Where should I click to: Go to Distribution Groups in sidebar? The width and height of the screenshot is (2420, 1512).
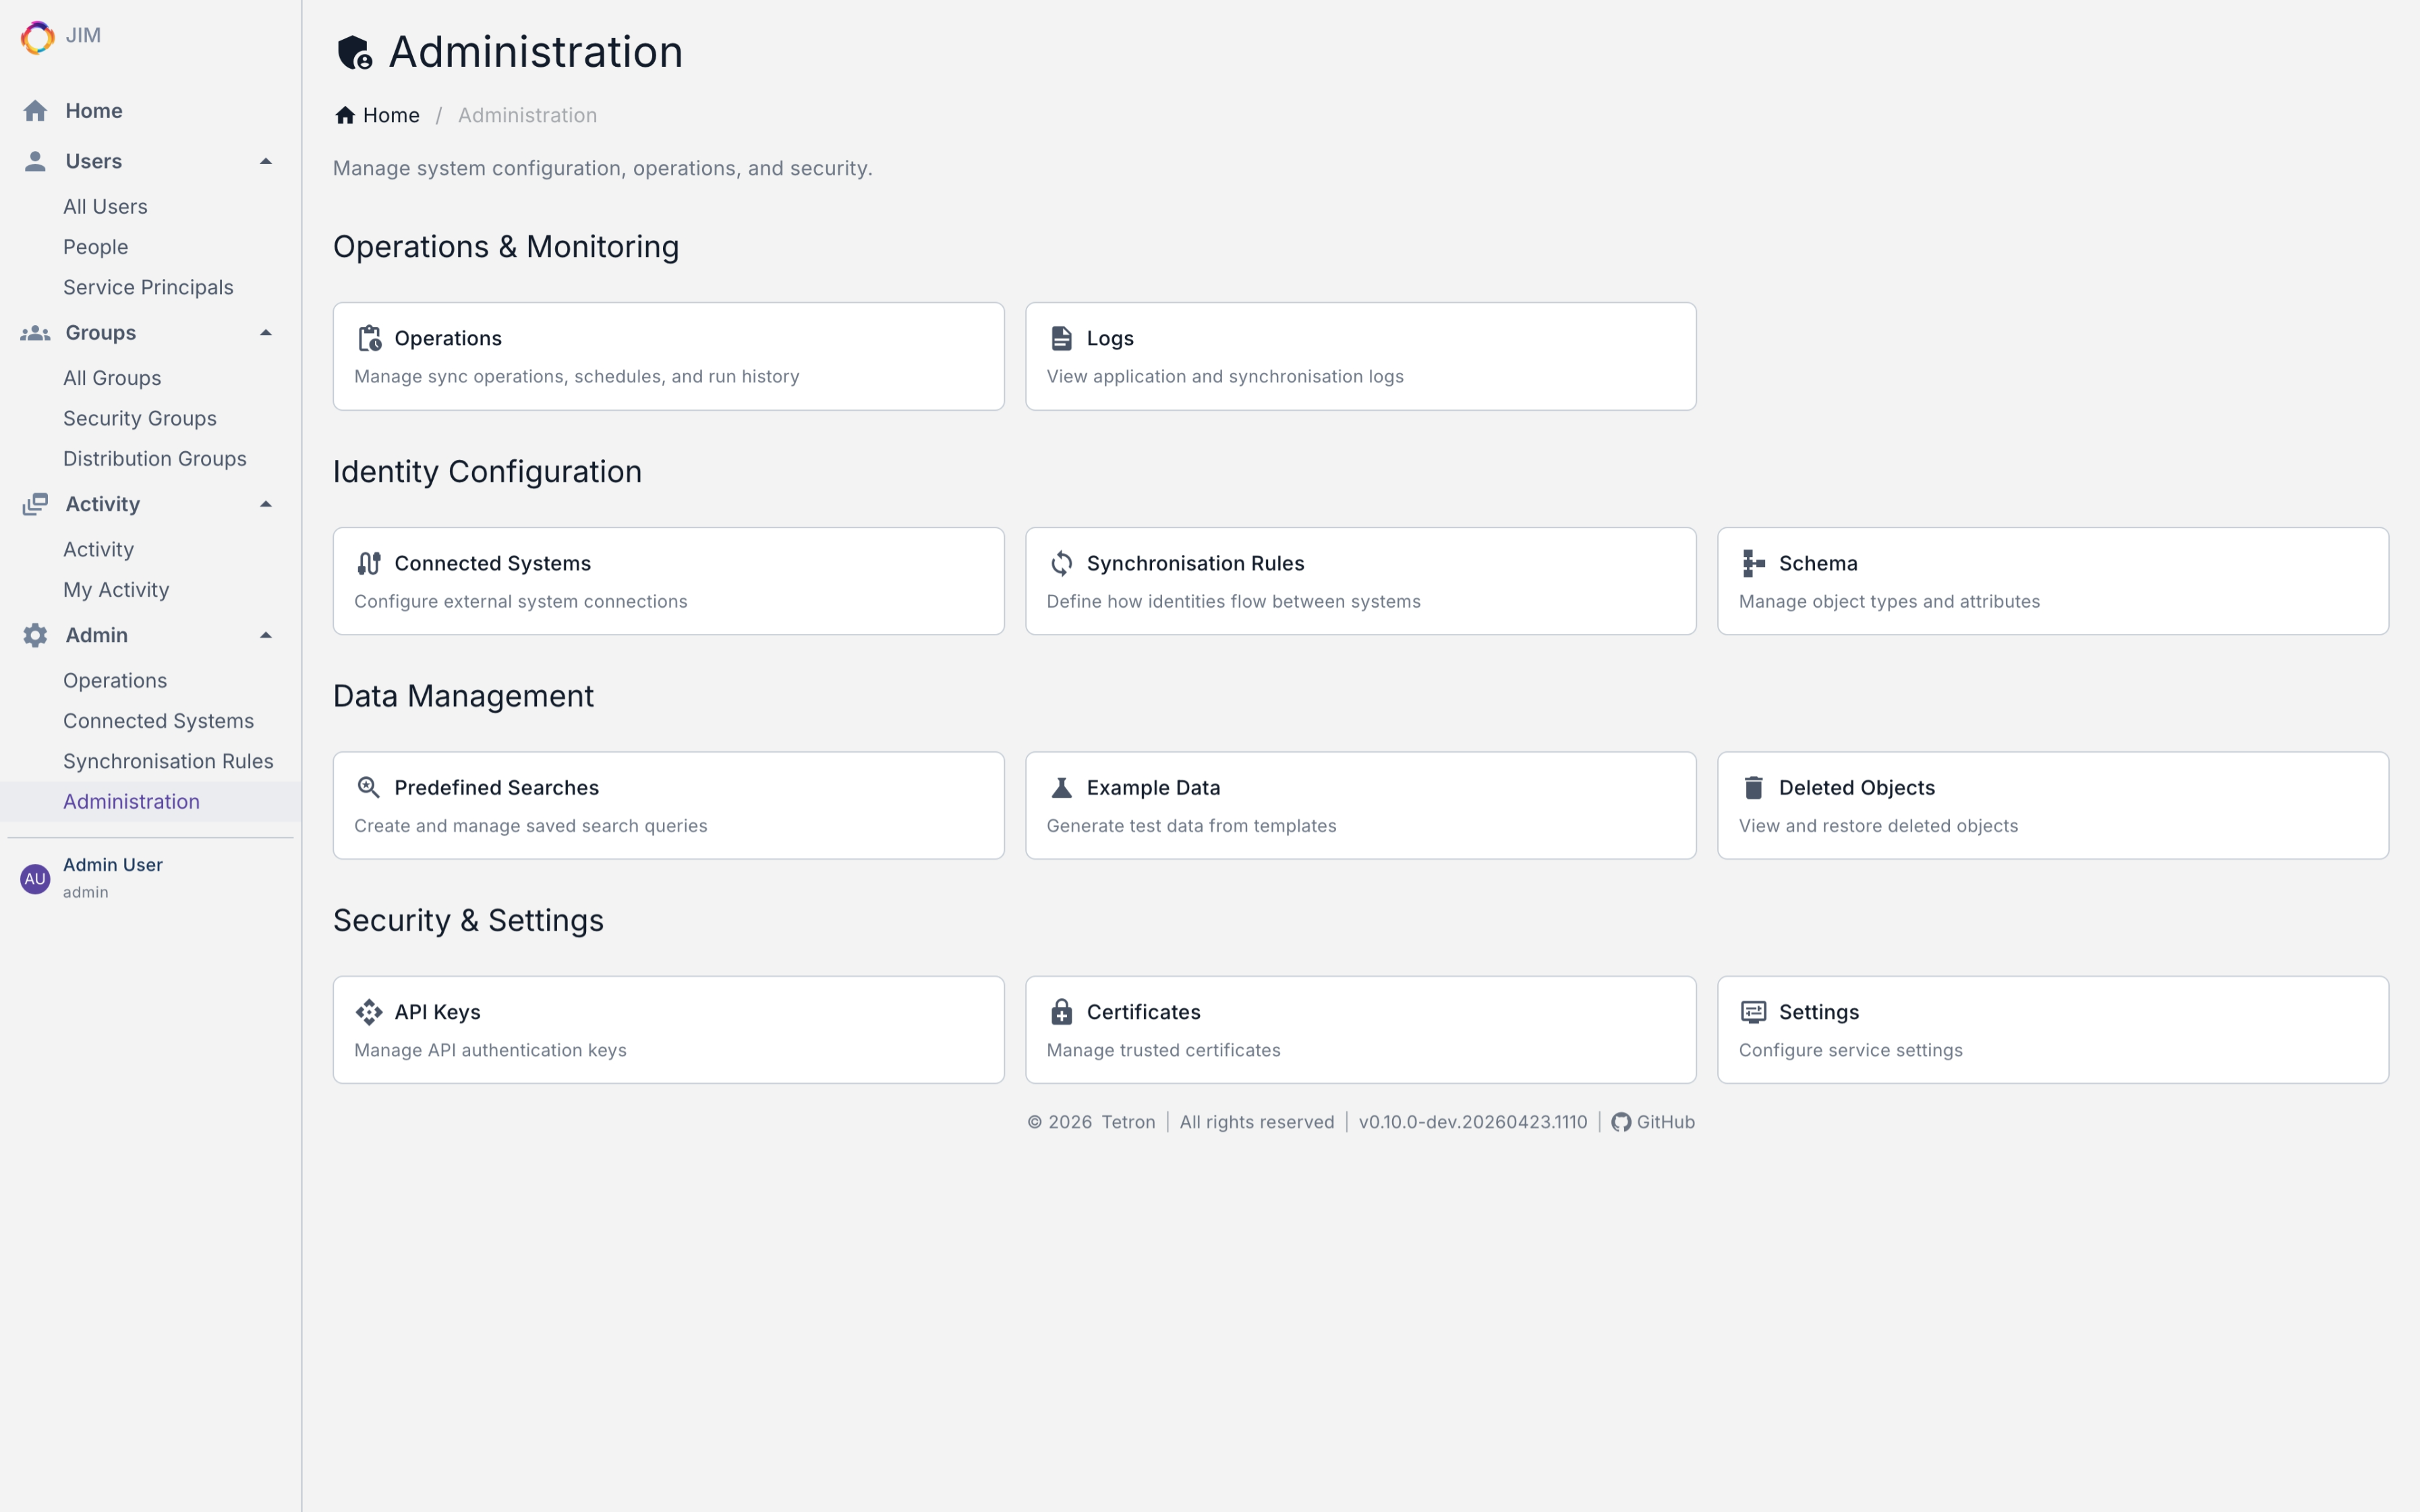[x=155, y=459]
